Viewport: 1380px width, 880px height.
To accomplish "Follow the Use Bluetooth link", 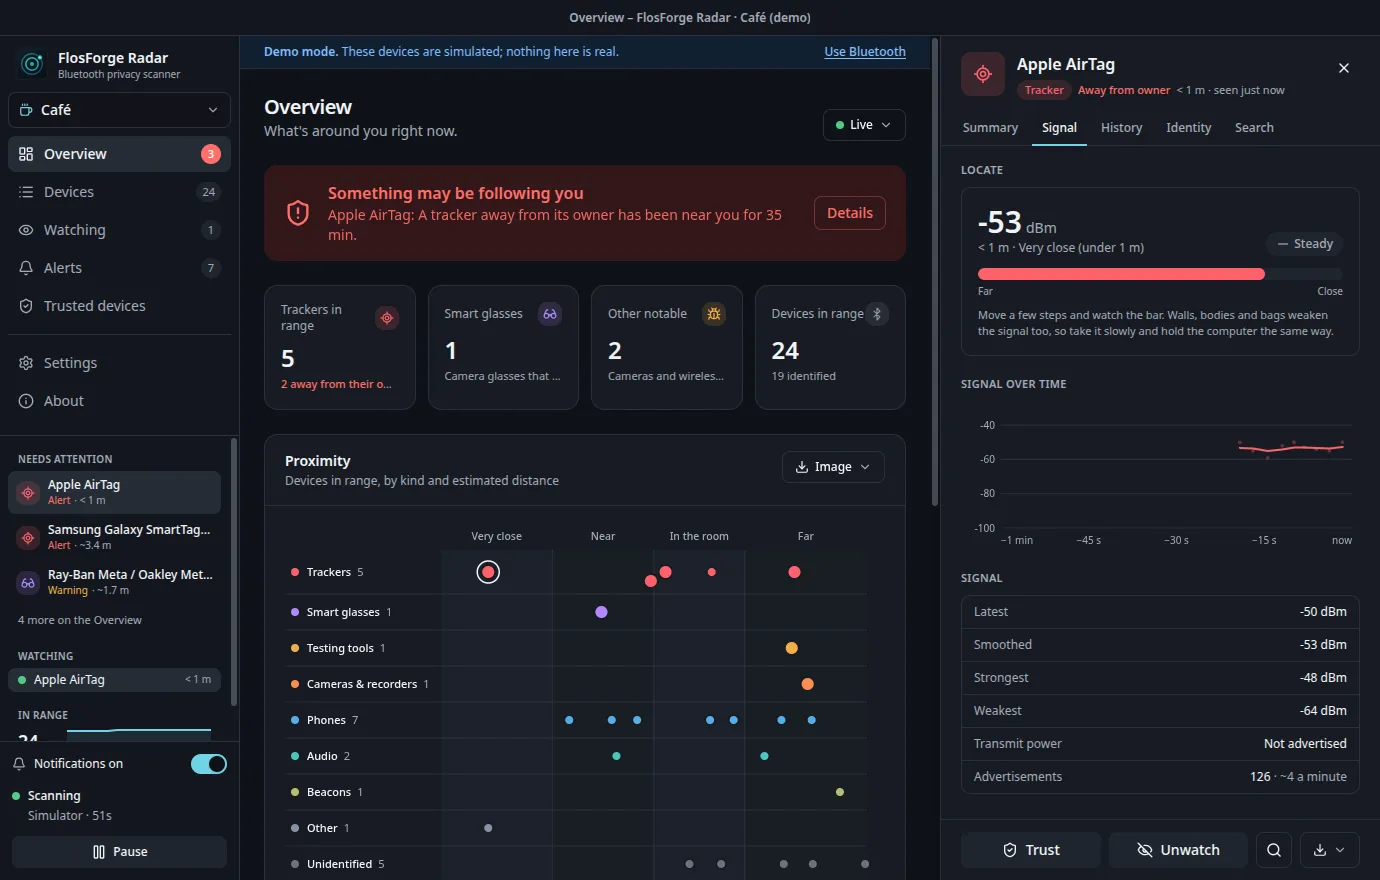I will coord(865,52).
